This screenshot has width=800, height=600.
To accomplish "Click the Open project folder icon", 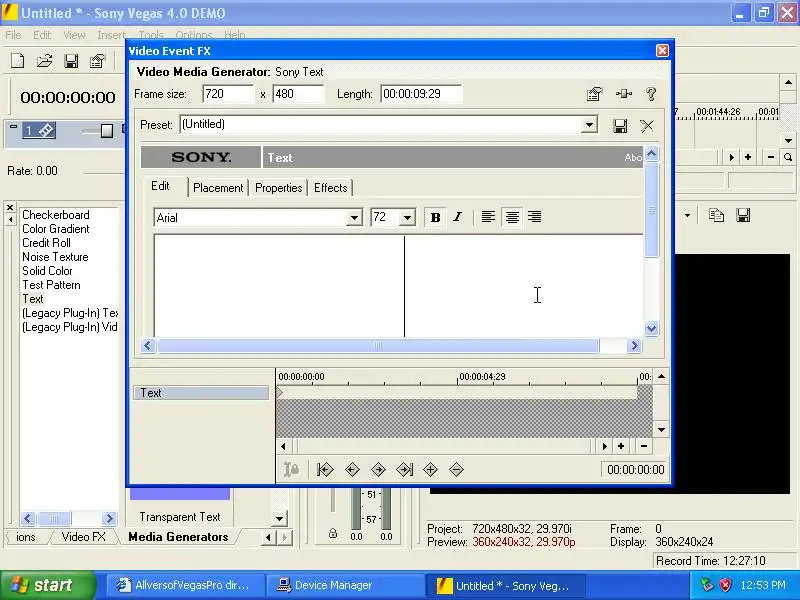I will click(44, 61).
